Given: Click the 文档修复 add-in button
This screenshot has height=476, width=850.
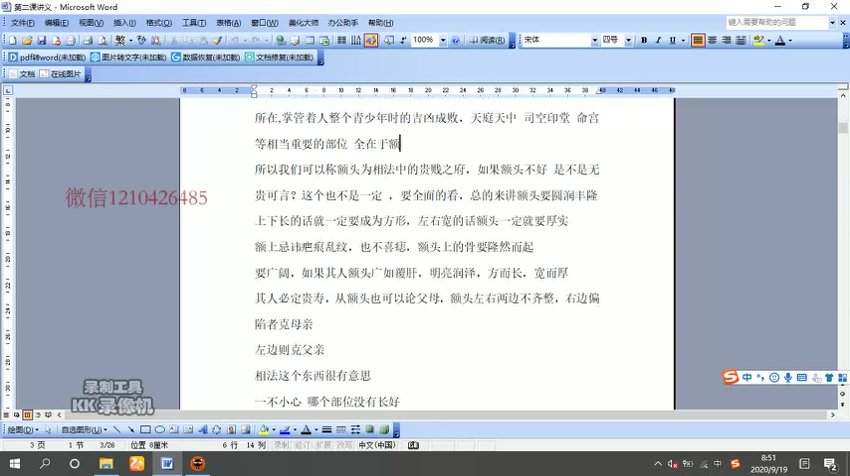Looking at the screenshot, I should (x=279, y=57).
